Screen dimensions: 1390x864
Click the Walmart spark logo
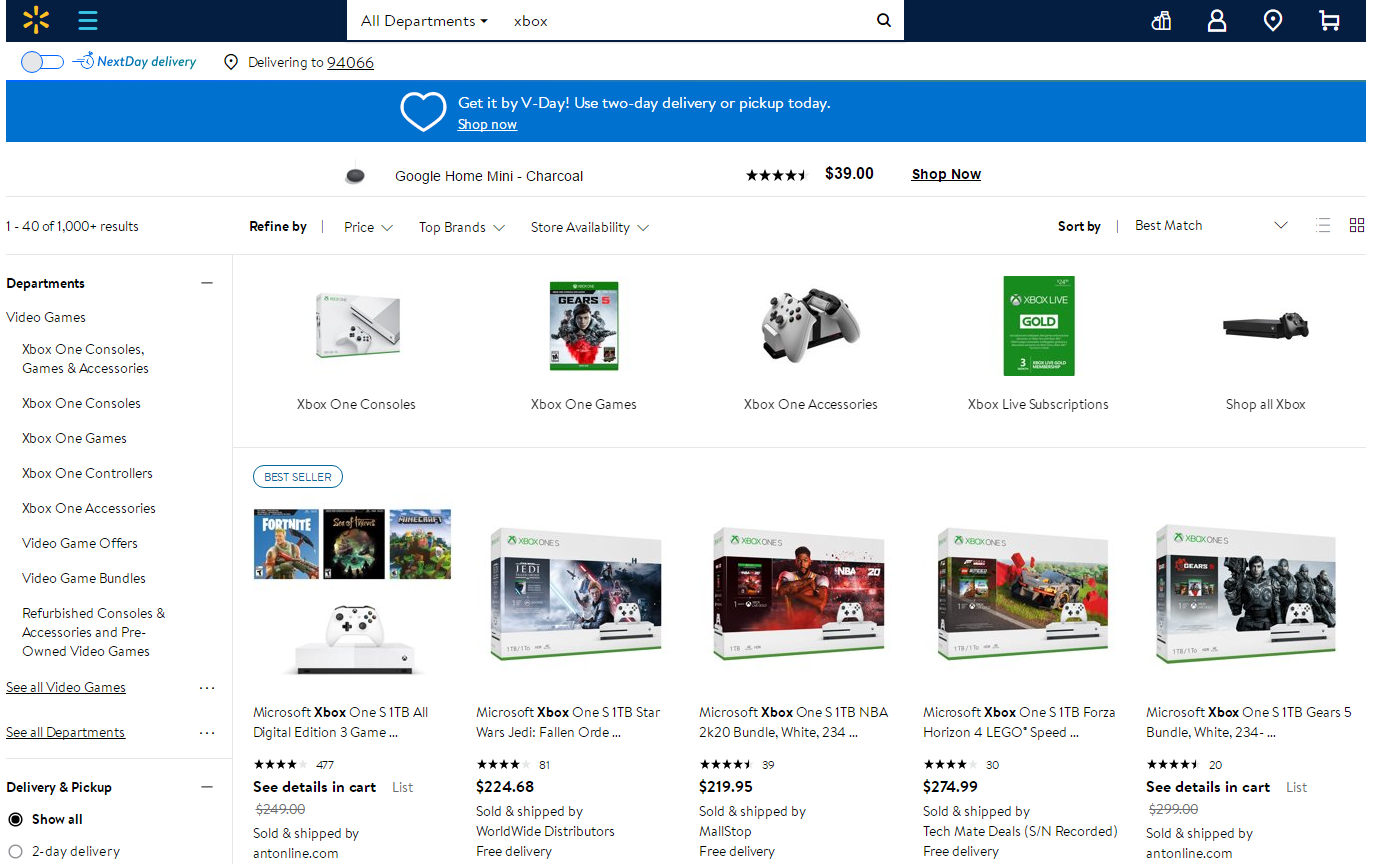point(36,19)
